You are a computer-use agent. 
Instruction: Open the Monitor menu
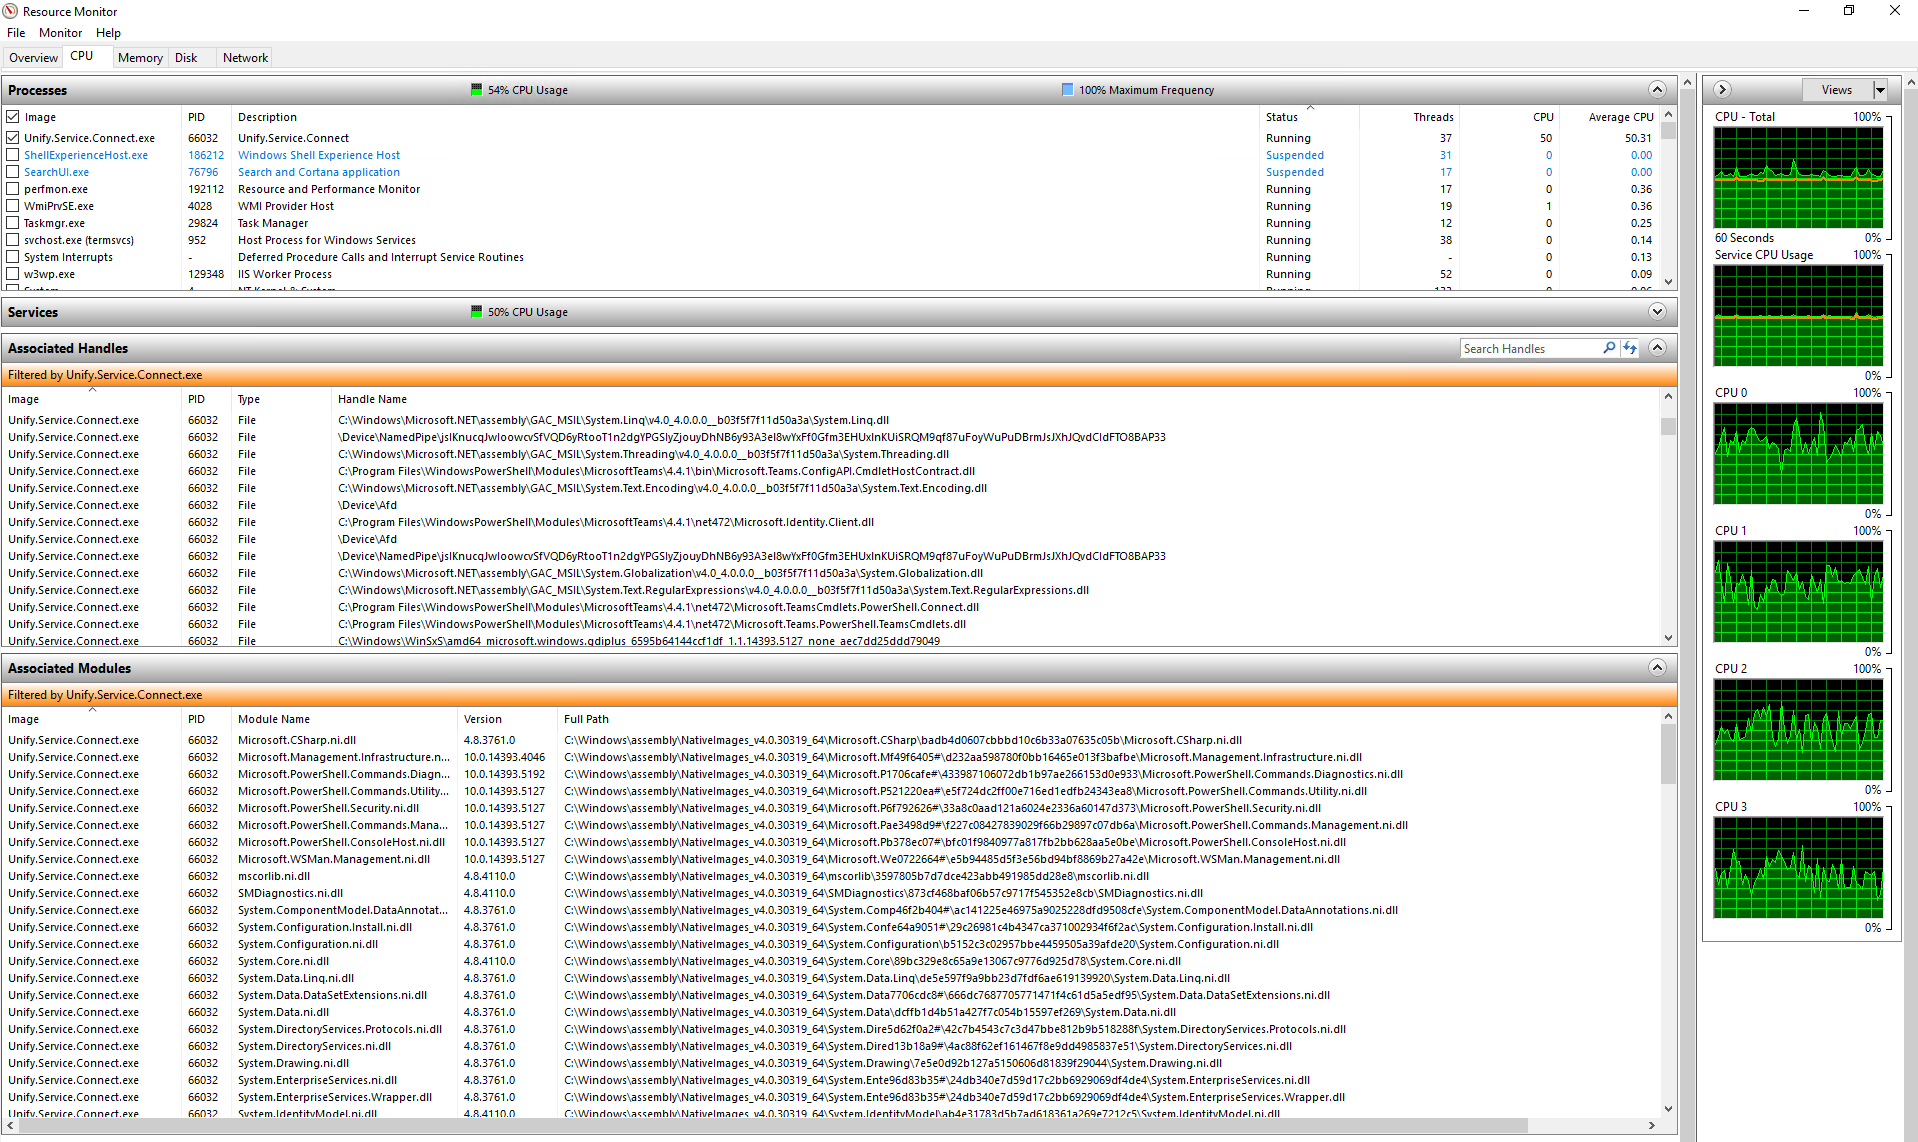(60, 33)
